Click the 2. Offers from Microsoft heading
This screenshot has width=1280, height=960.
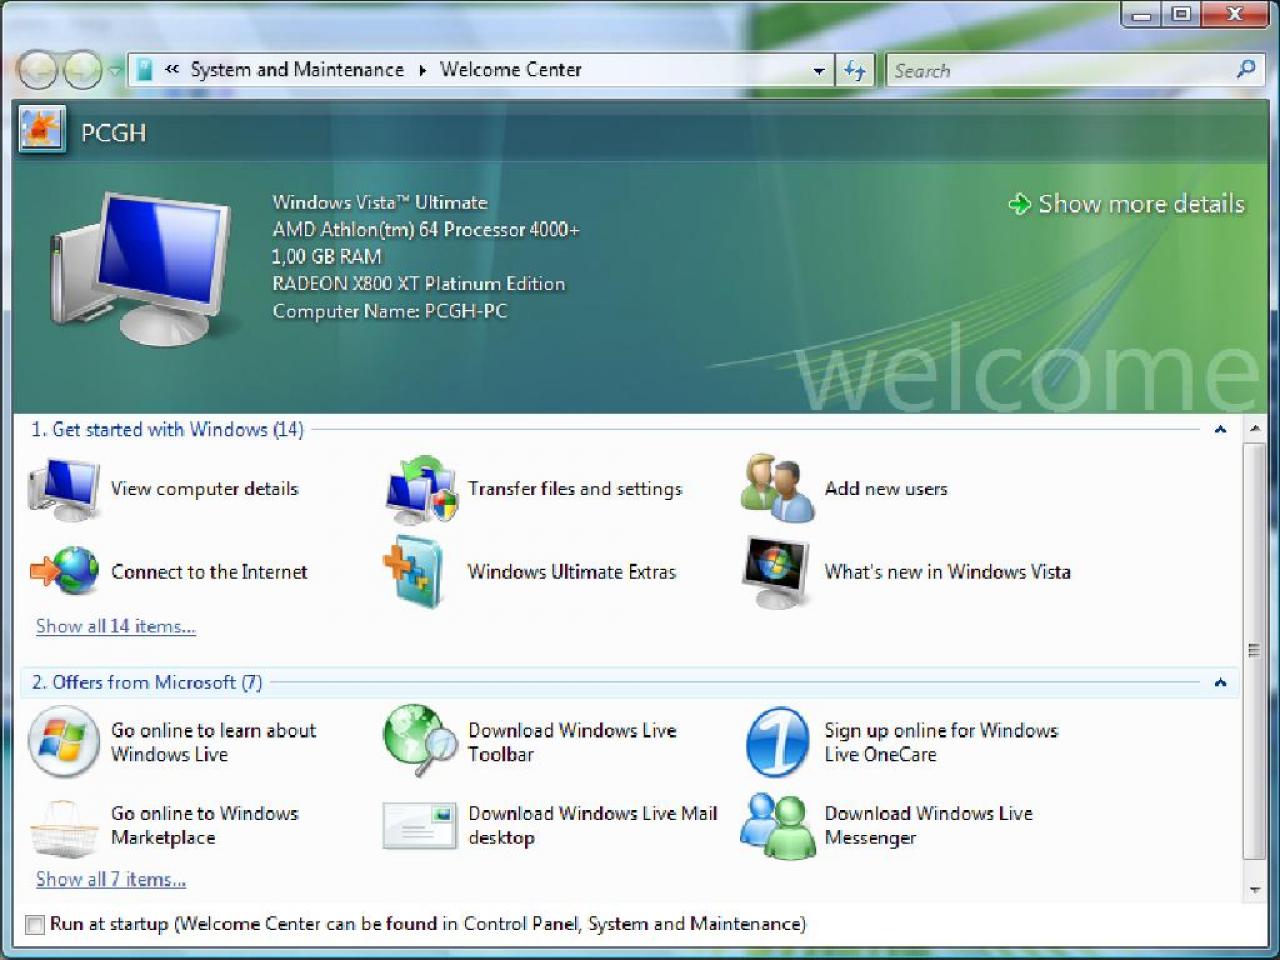(x=147, y=682)
